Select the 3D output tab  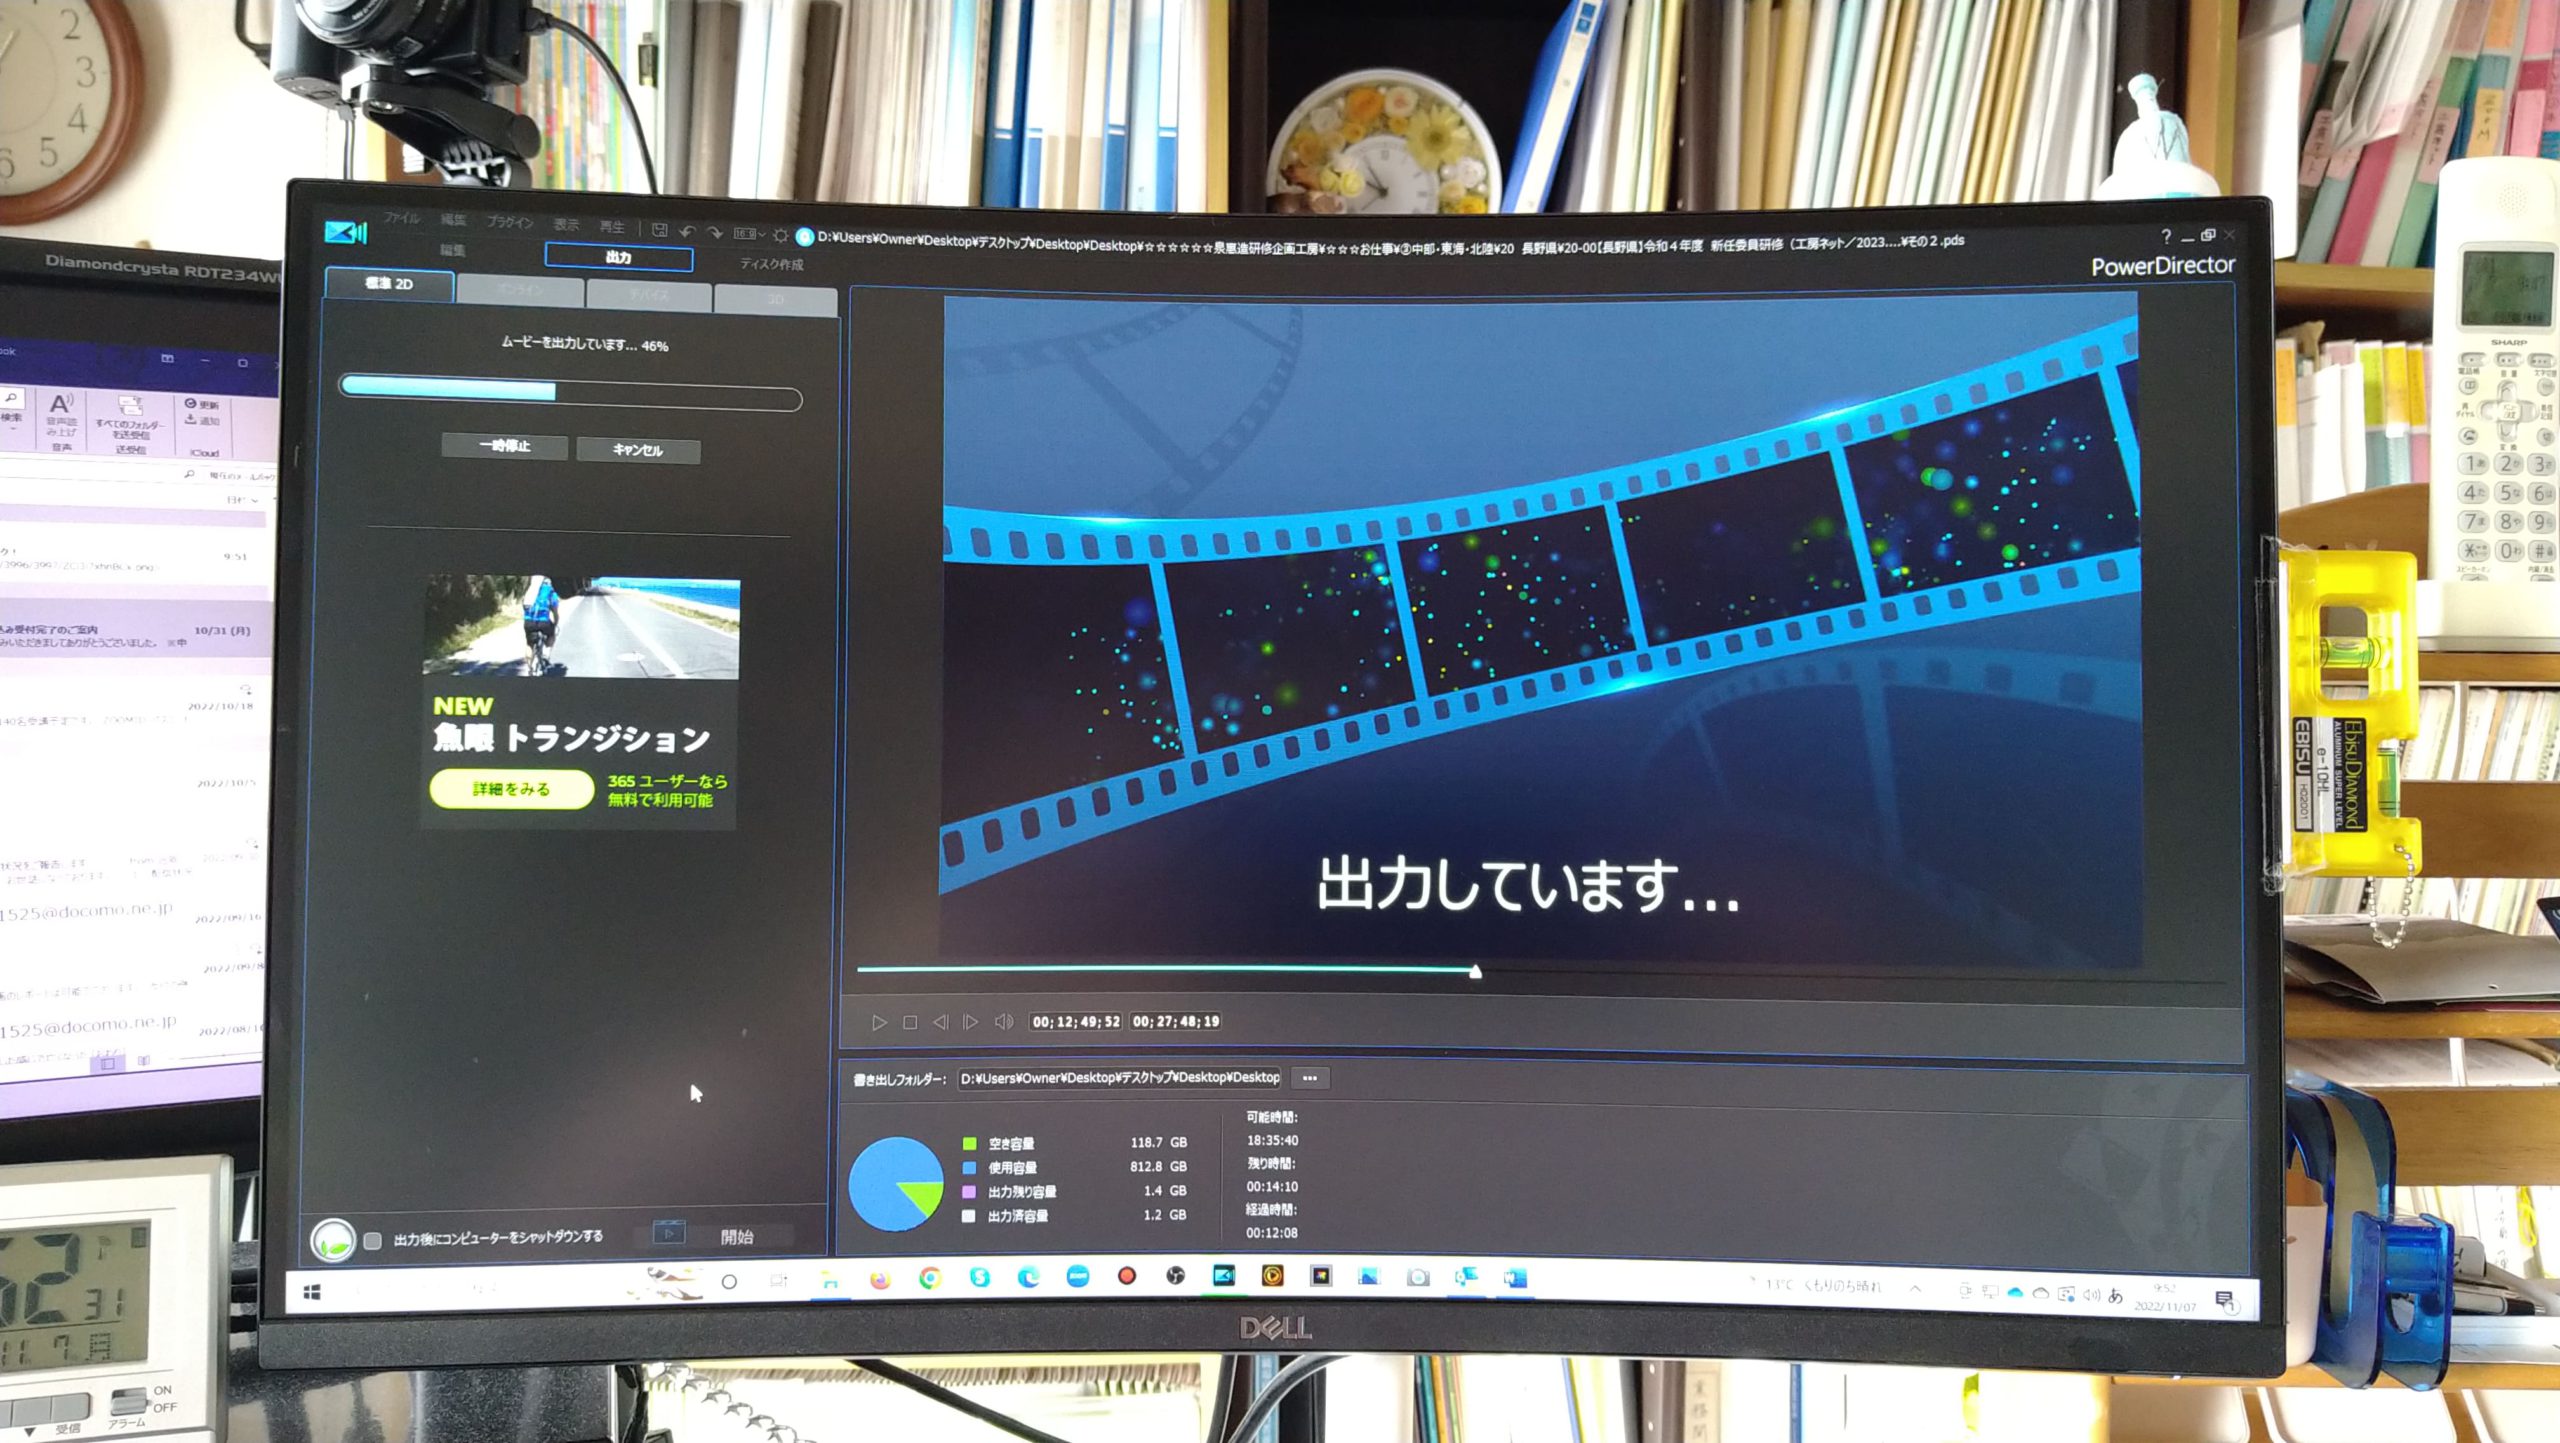[776, 300]
